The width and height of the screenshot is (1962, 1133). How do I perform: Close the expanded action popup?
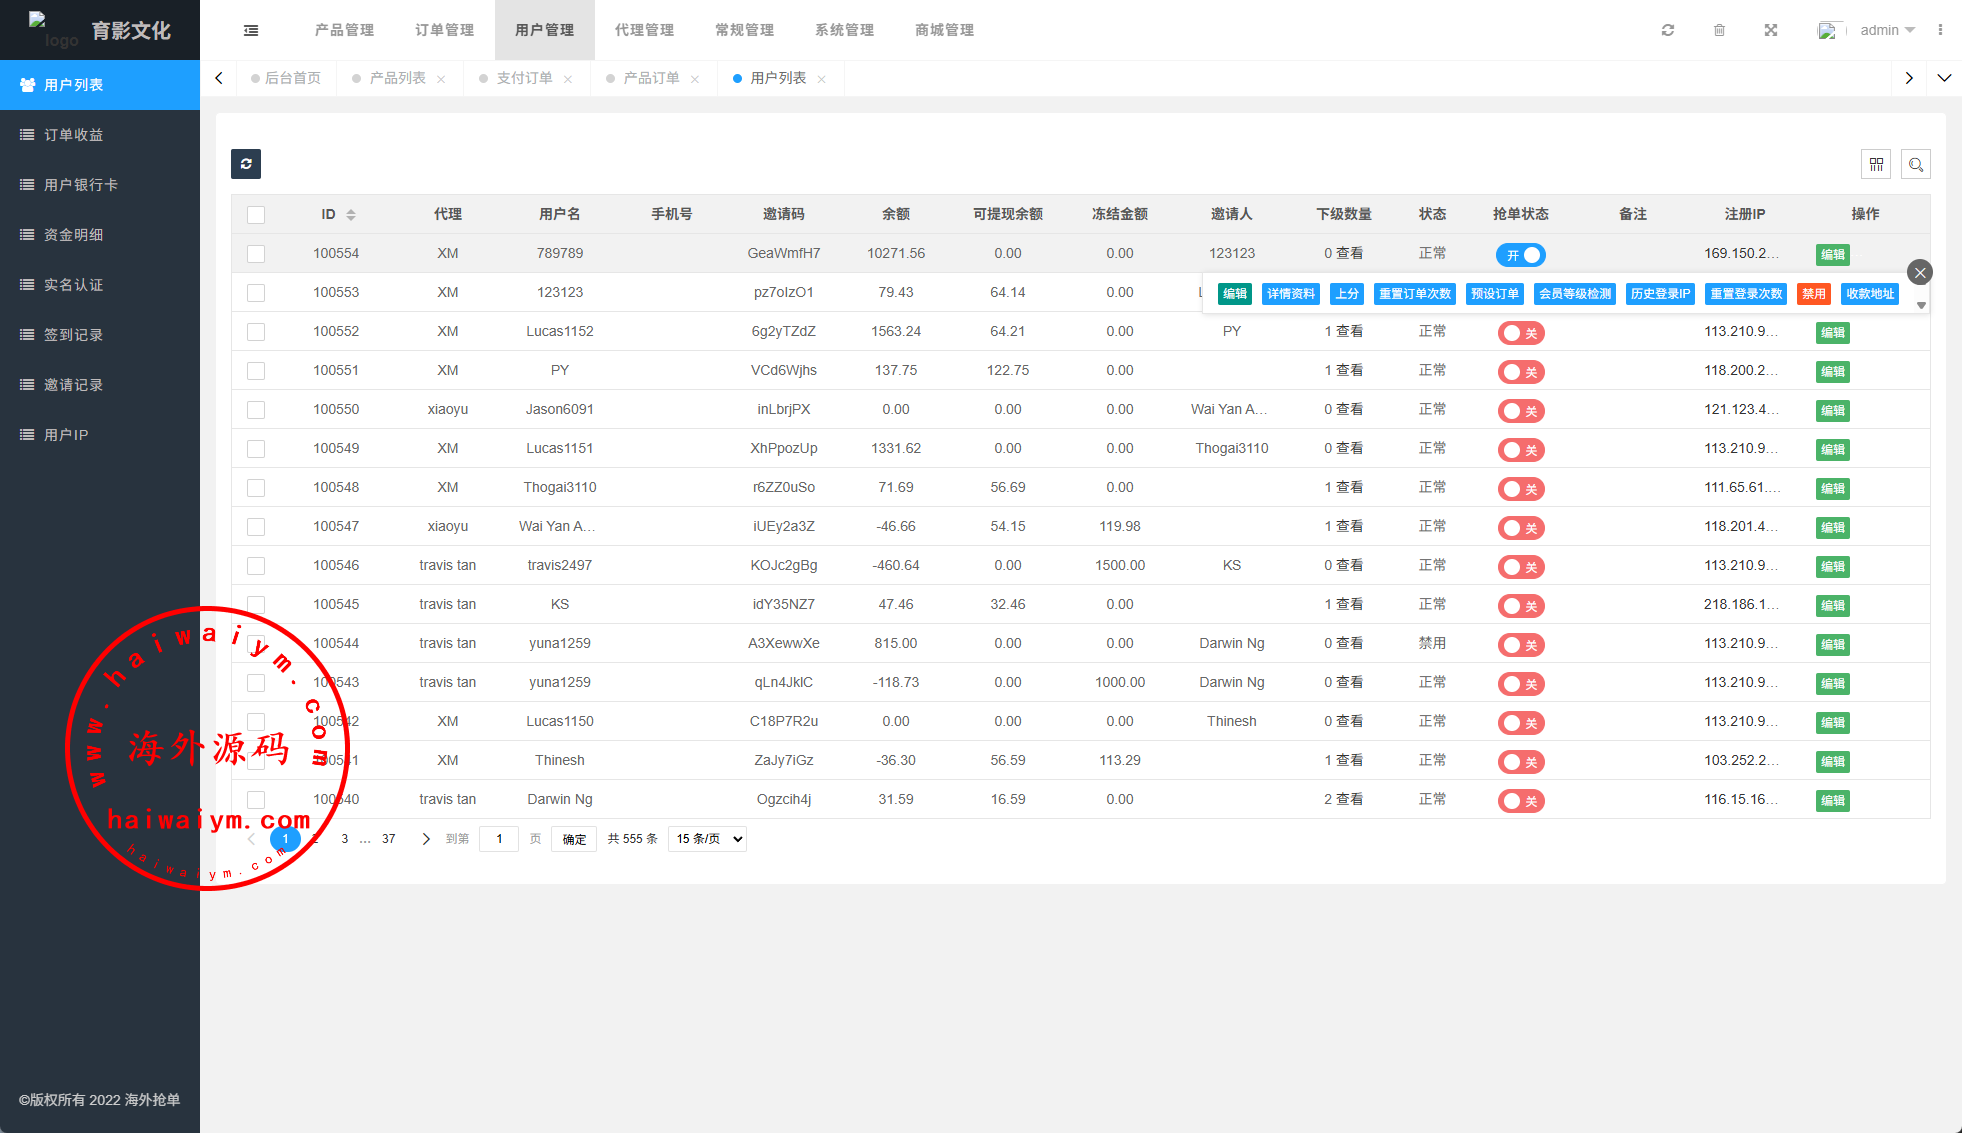click(1920, 272)
